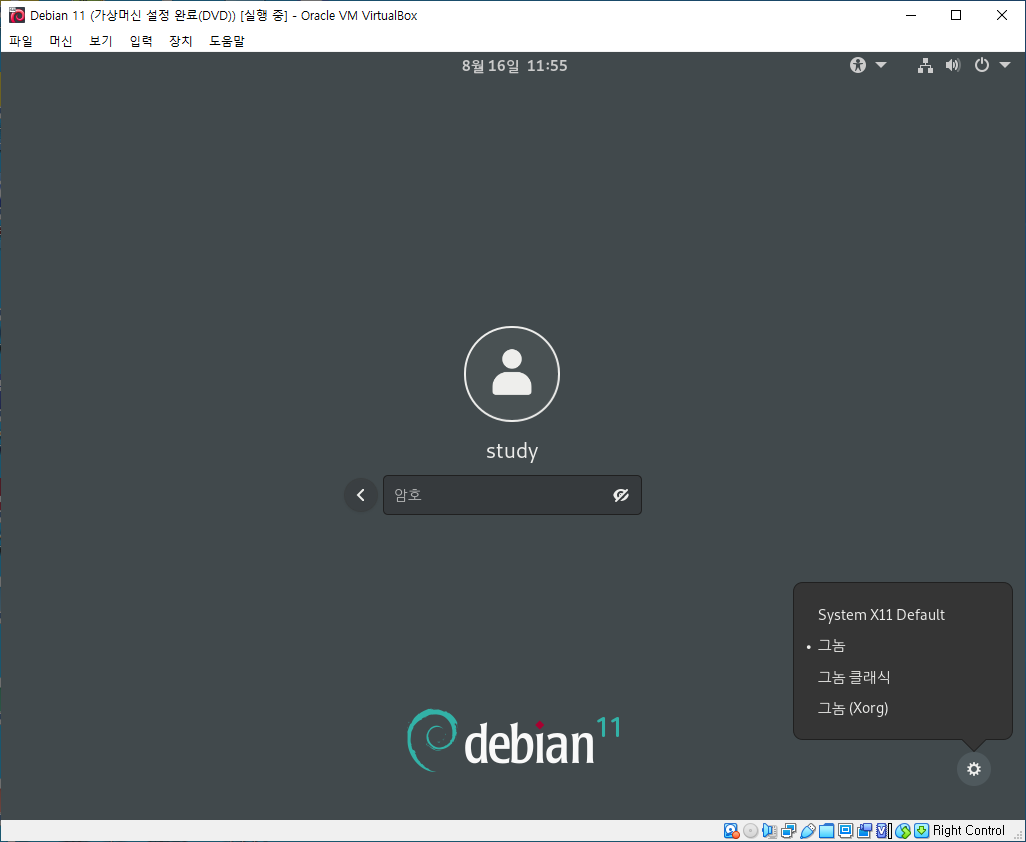This screenshot has height=842, width=1026.
Task: Click the CPU virtualization status icon
Action: 882,830
